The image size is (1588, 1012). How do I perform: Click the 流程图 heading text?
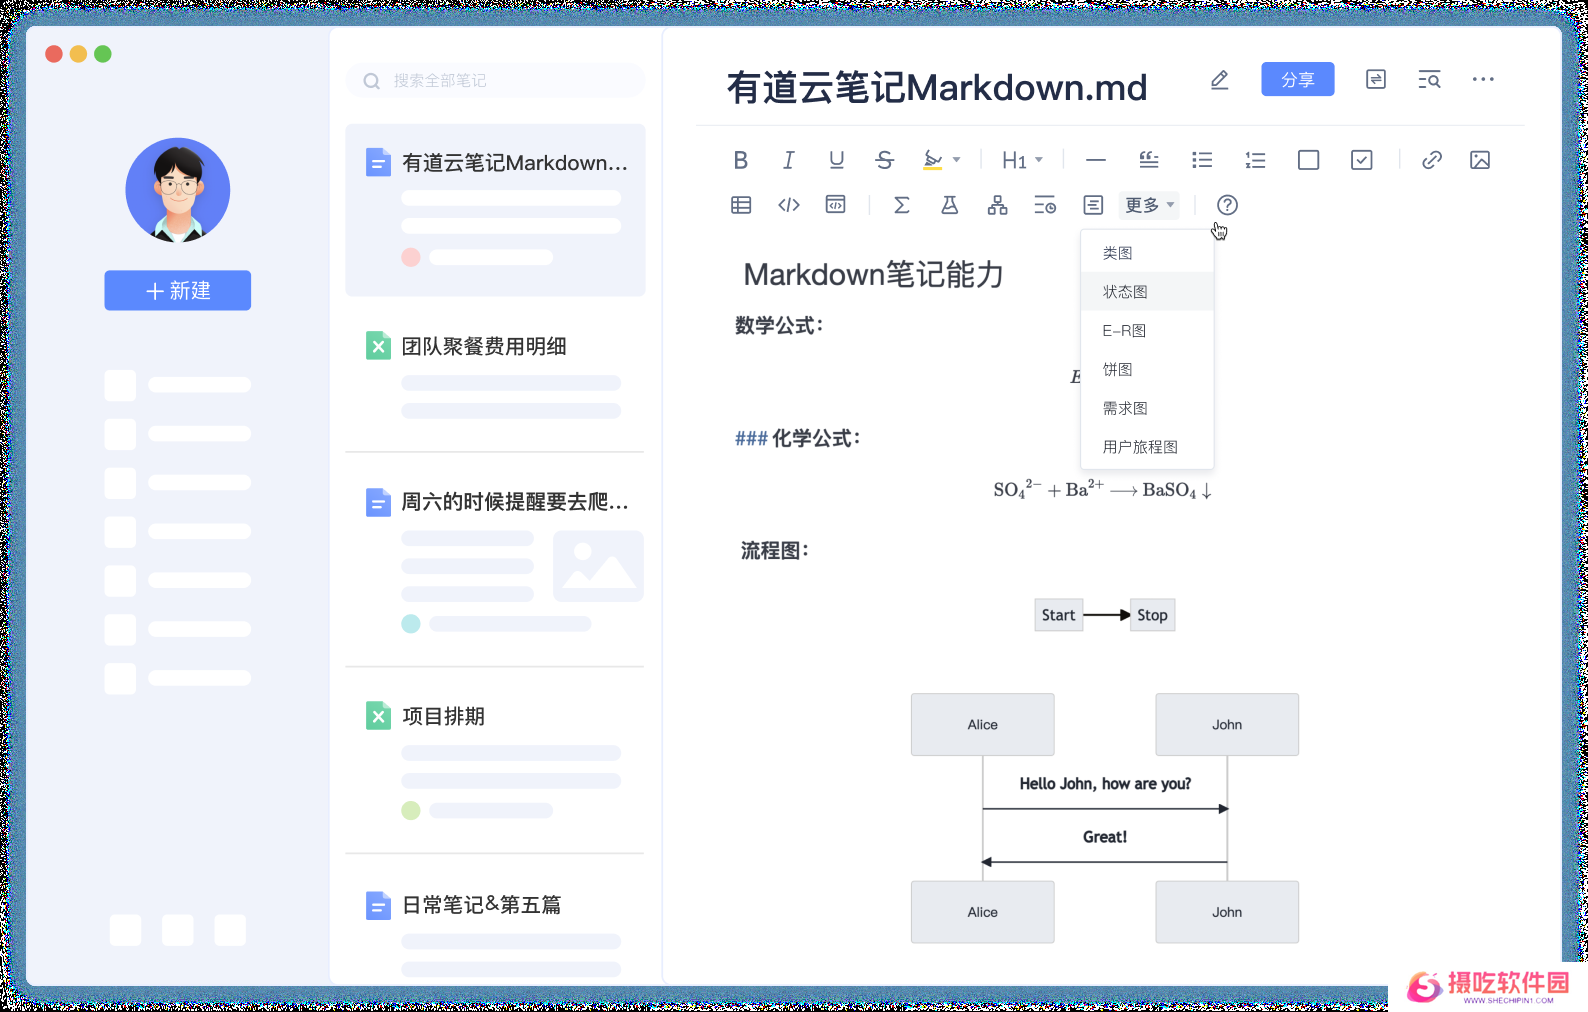tap(775, 551)
